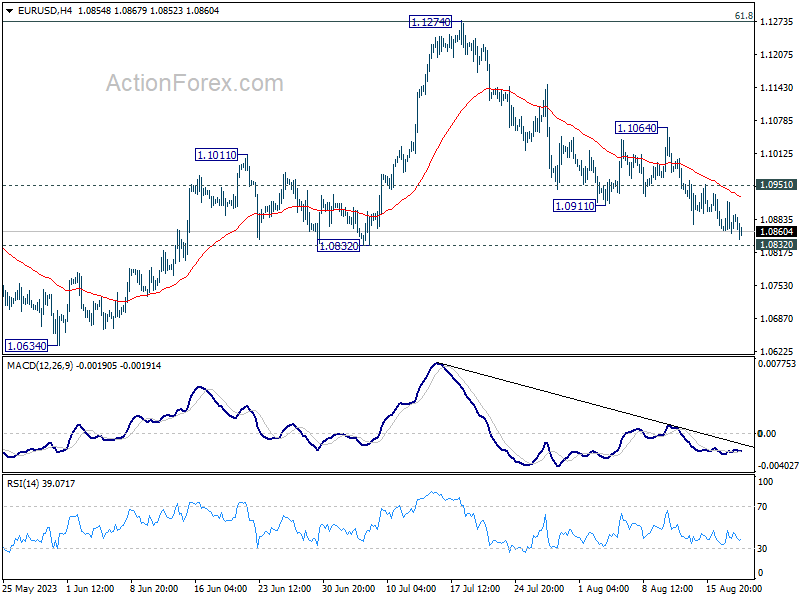Select the 1.12740 price label
The height and width of the screenshot is (600, 800).
coord(431,22)
